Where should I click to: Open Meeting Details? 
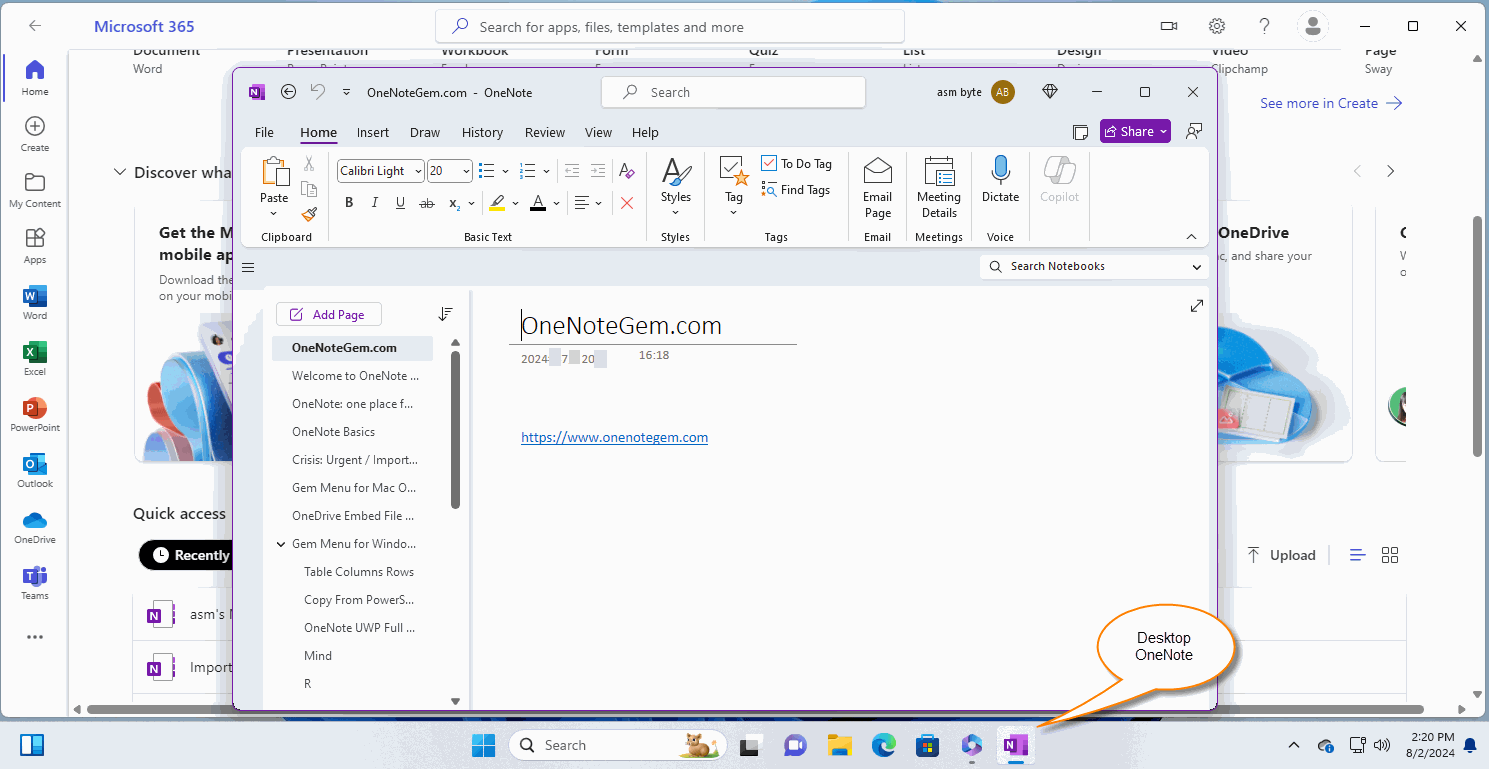pos(939,187)
